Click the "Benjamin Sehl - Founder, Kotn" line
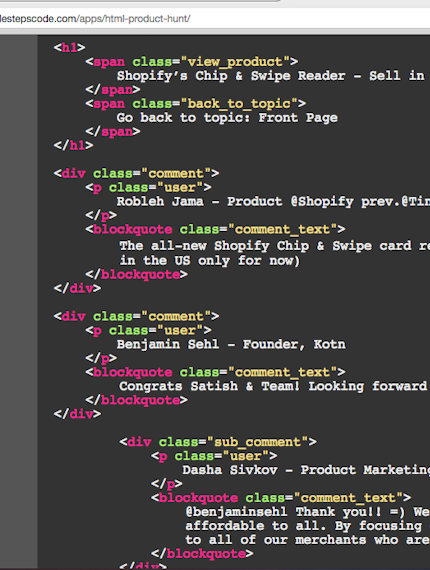Screen dimensions: 430x570 [x=231, y=344]
